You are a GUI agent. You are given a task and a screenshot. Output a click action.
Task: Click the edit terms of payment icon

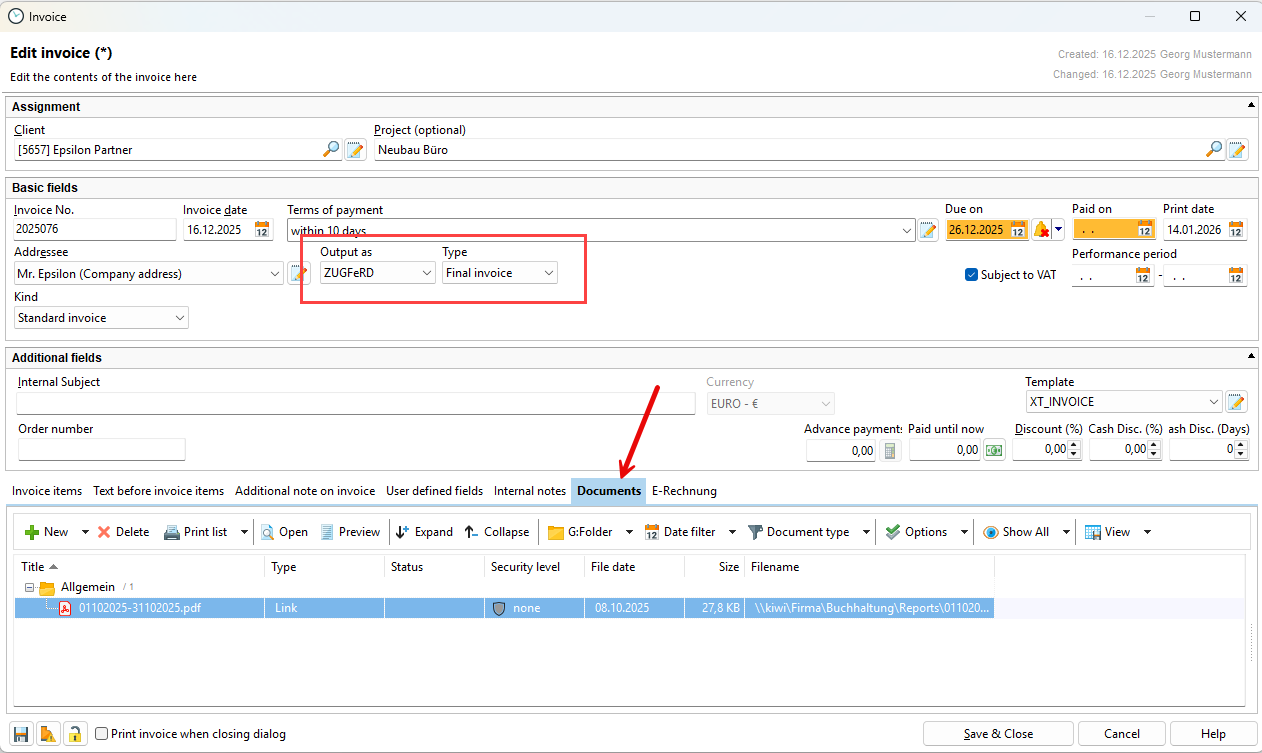click(928, 230)
